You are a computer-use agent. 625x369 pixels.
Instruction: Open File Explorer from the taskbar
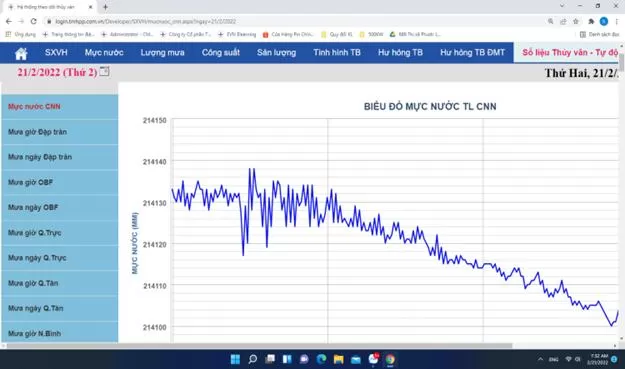coord(338,359)
